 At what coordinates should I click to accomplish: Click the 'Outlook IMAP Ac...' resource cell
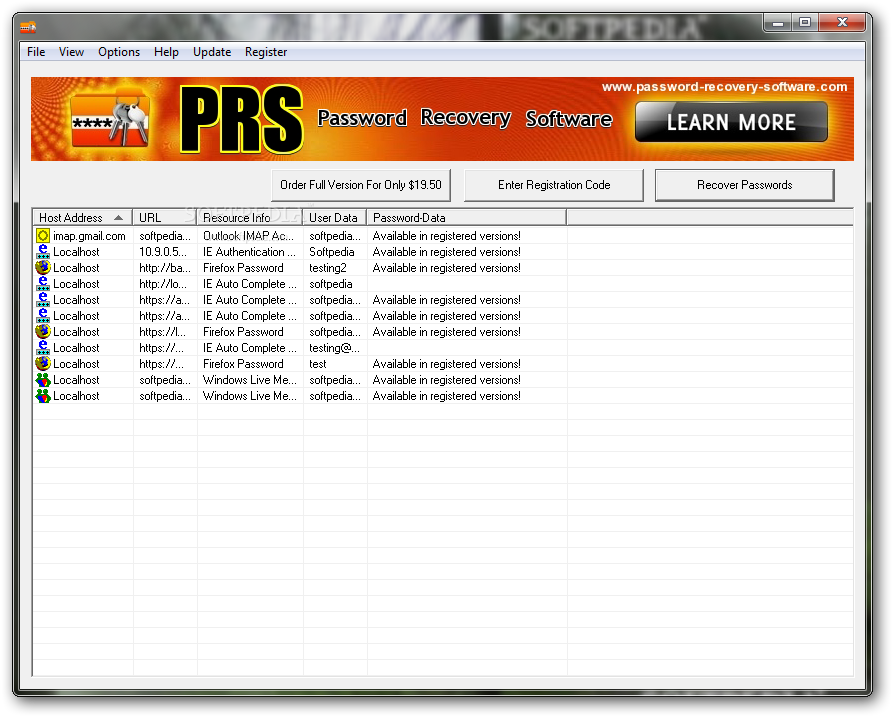[248, 236]
